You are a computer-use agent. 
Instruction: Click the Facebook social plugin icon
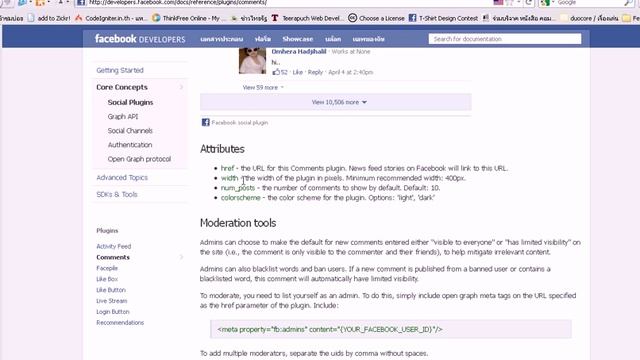(205, 122)
